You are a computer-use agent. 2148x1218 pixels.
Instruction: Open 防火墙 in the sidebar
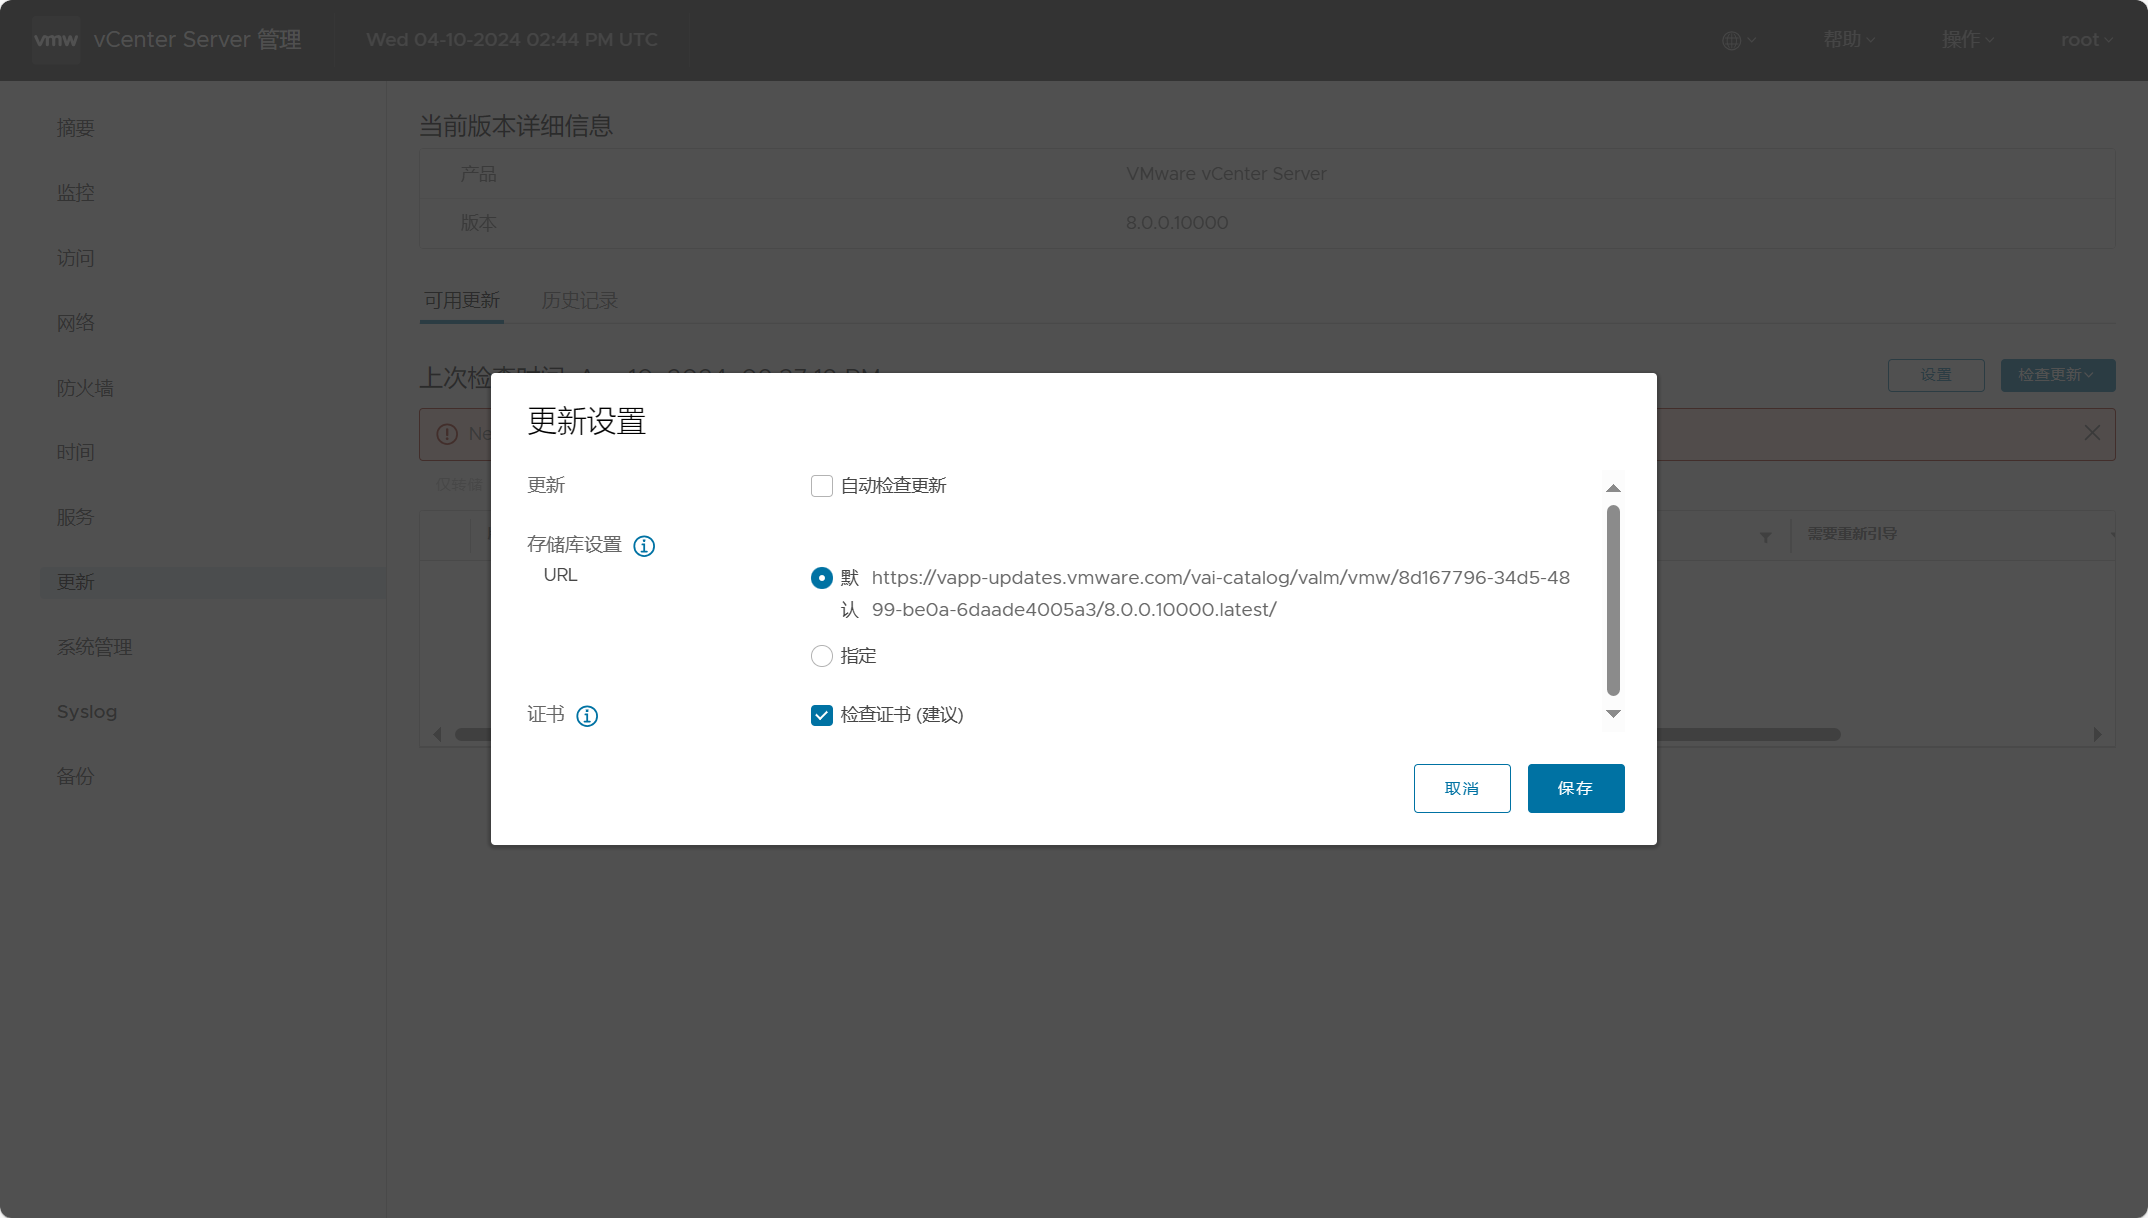coord(85,388)
